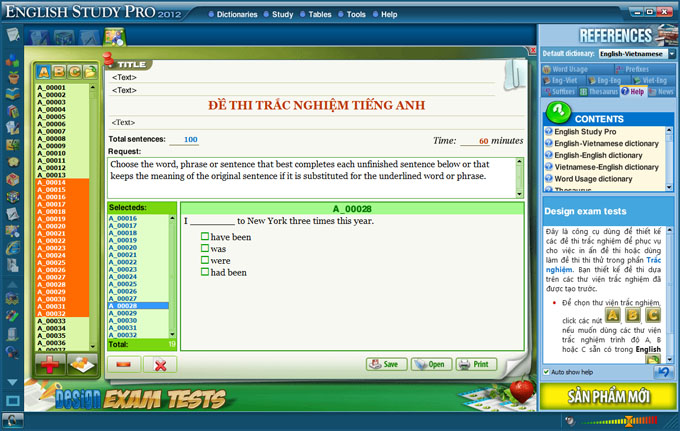Click Selecteds list scroll-down arrow

click(x=172, y=334)
